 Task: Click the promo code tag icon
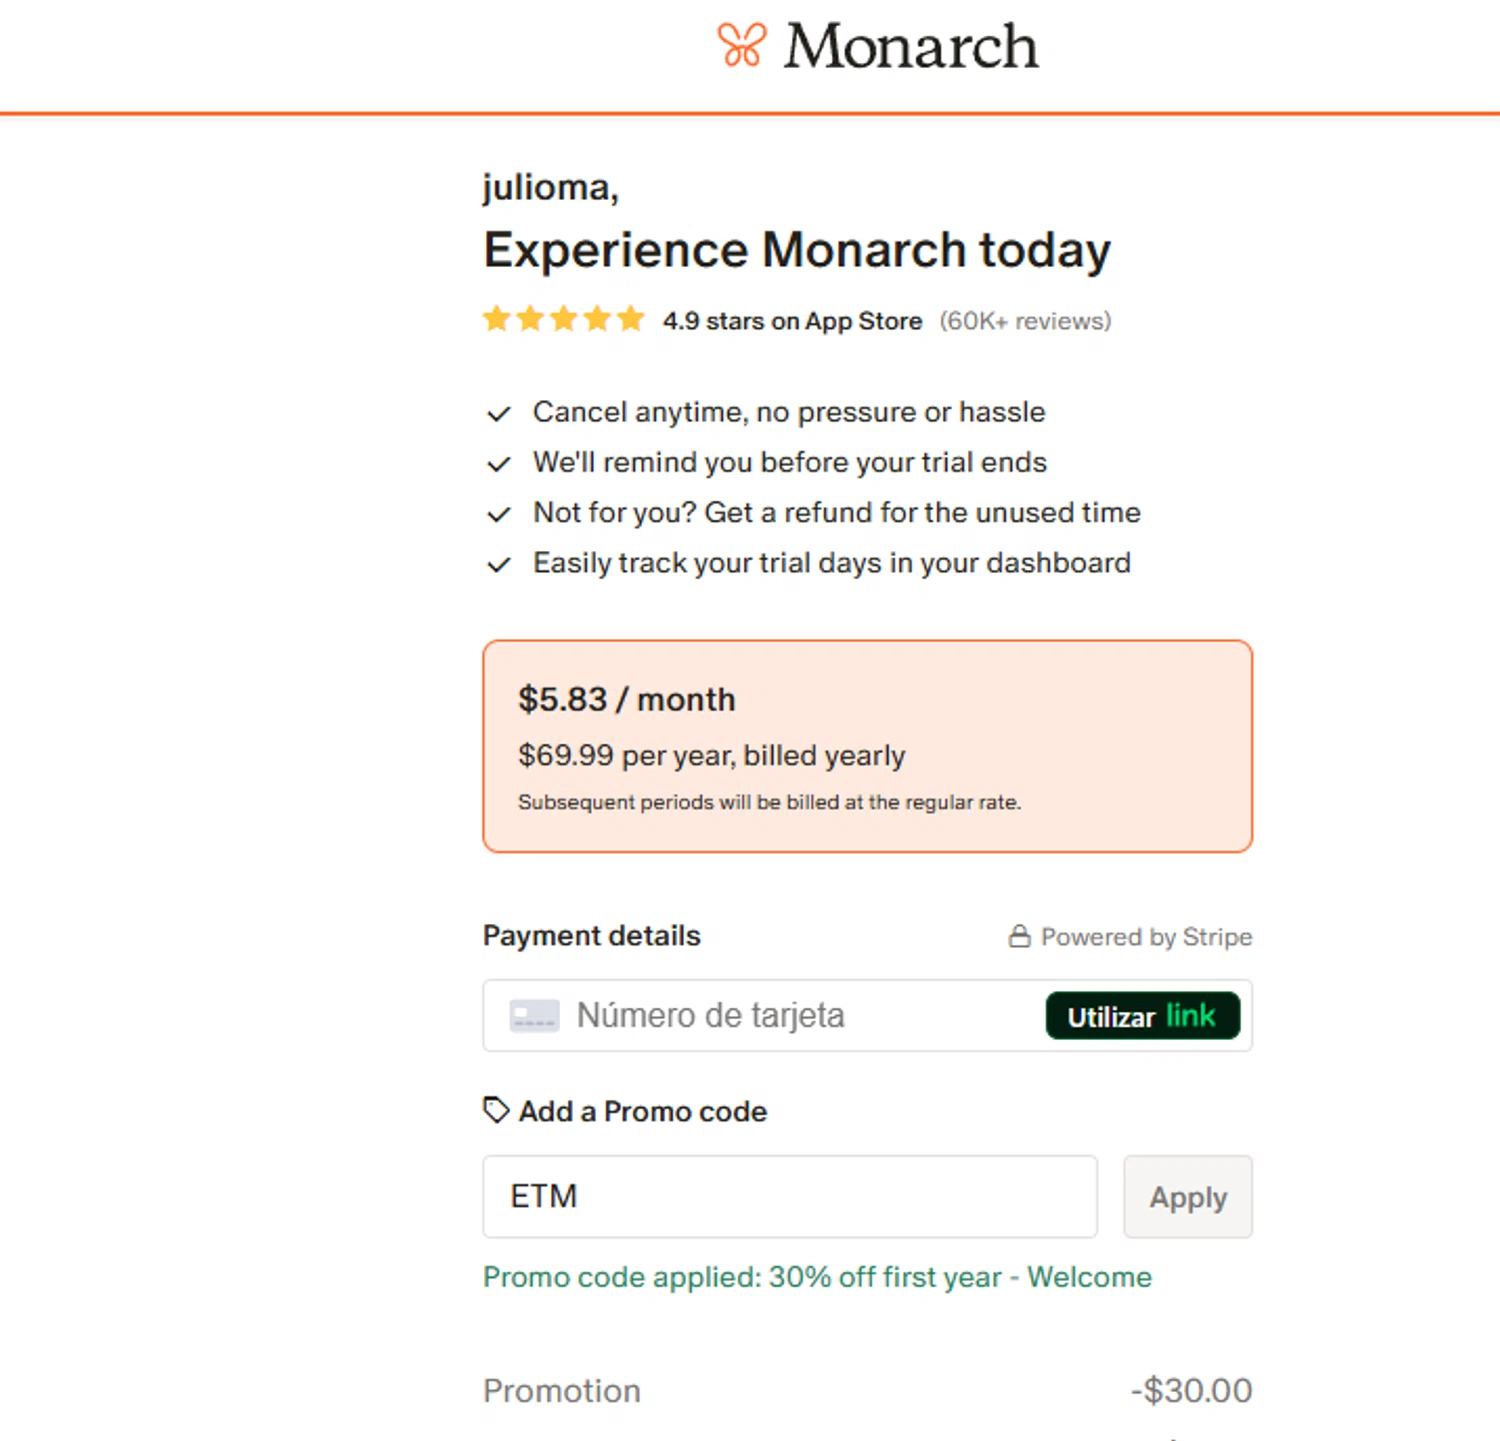click(496, 1110)
